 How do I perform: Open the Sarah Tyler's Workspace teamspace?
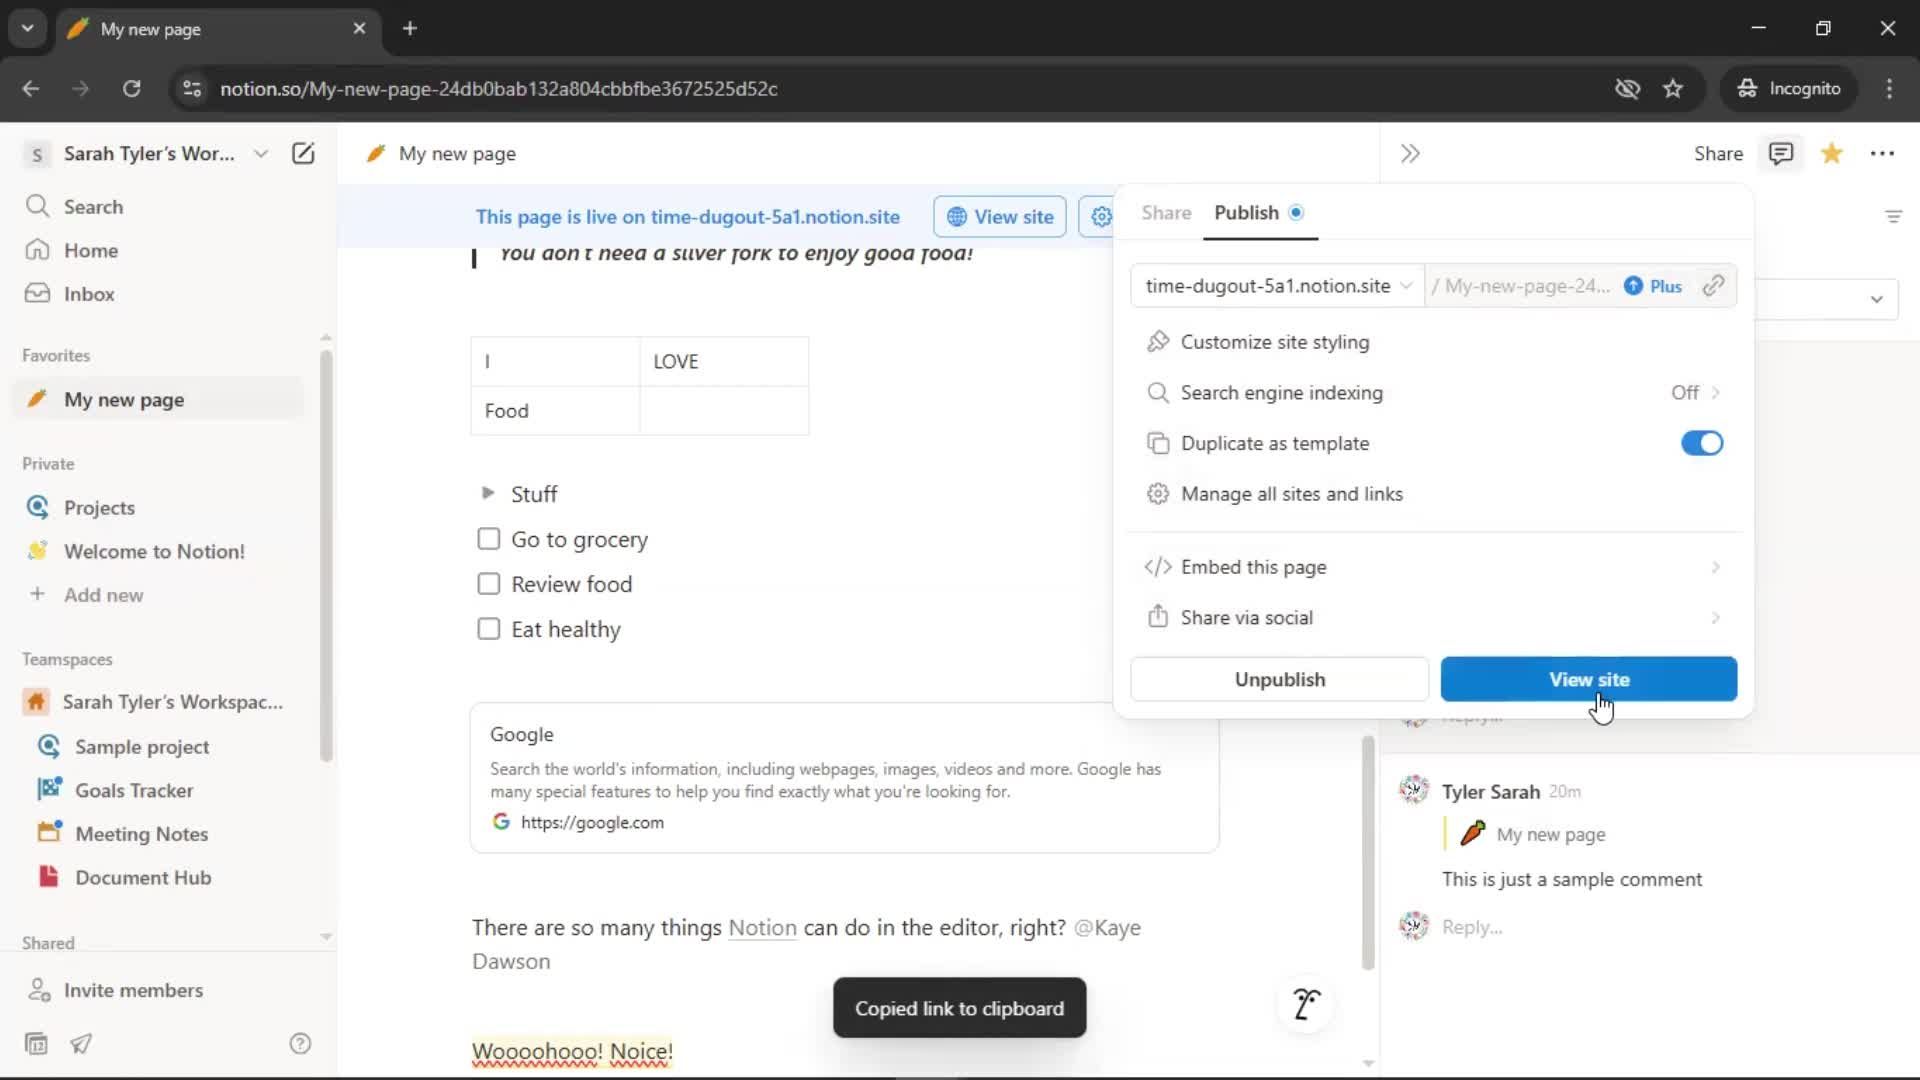pos(160,702)
